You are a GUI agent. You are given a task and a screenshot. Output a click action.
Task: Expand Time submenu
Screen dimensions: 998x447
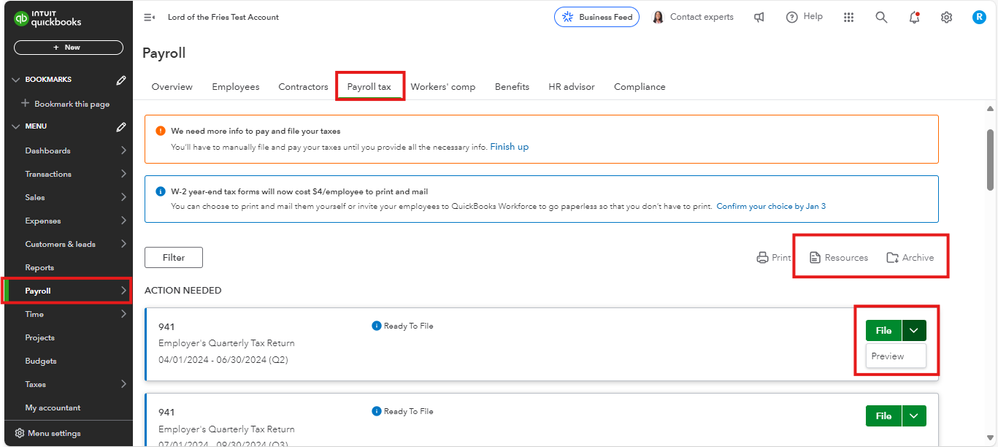pyautogui.click(x=123, y=314)
